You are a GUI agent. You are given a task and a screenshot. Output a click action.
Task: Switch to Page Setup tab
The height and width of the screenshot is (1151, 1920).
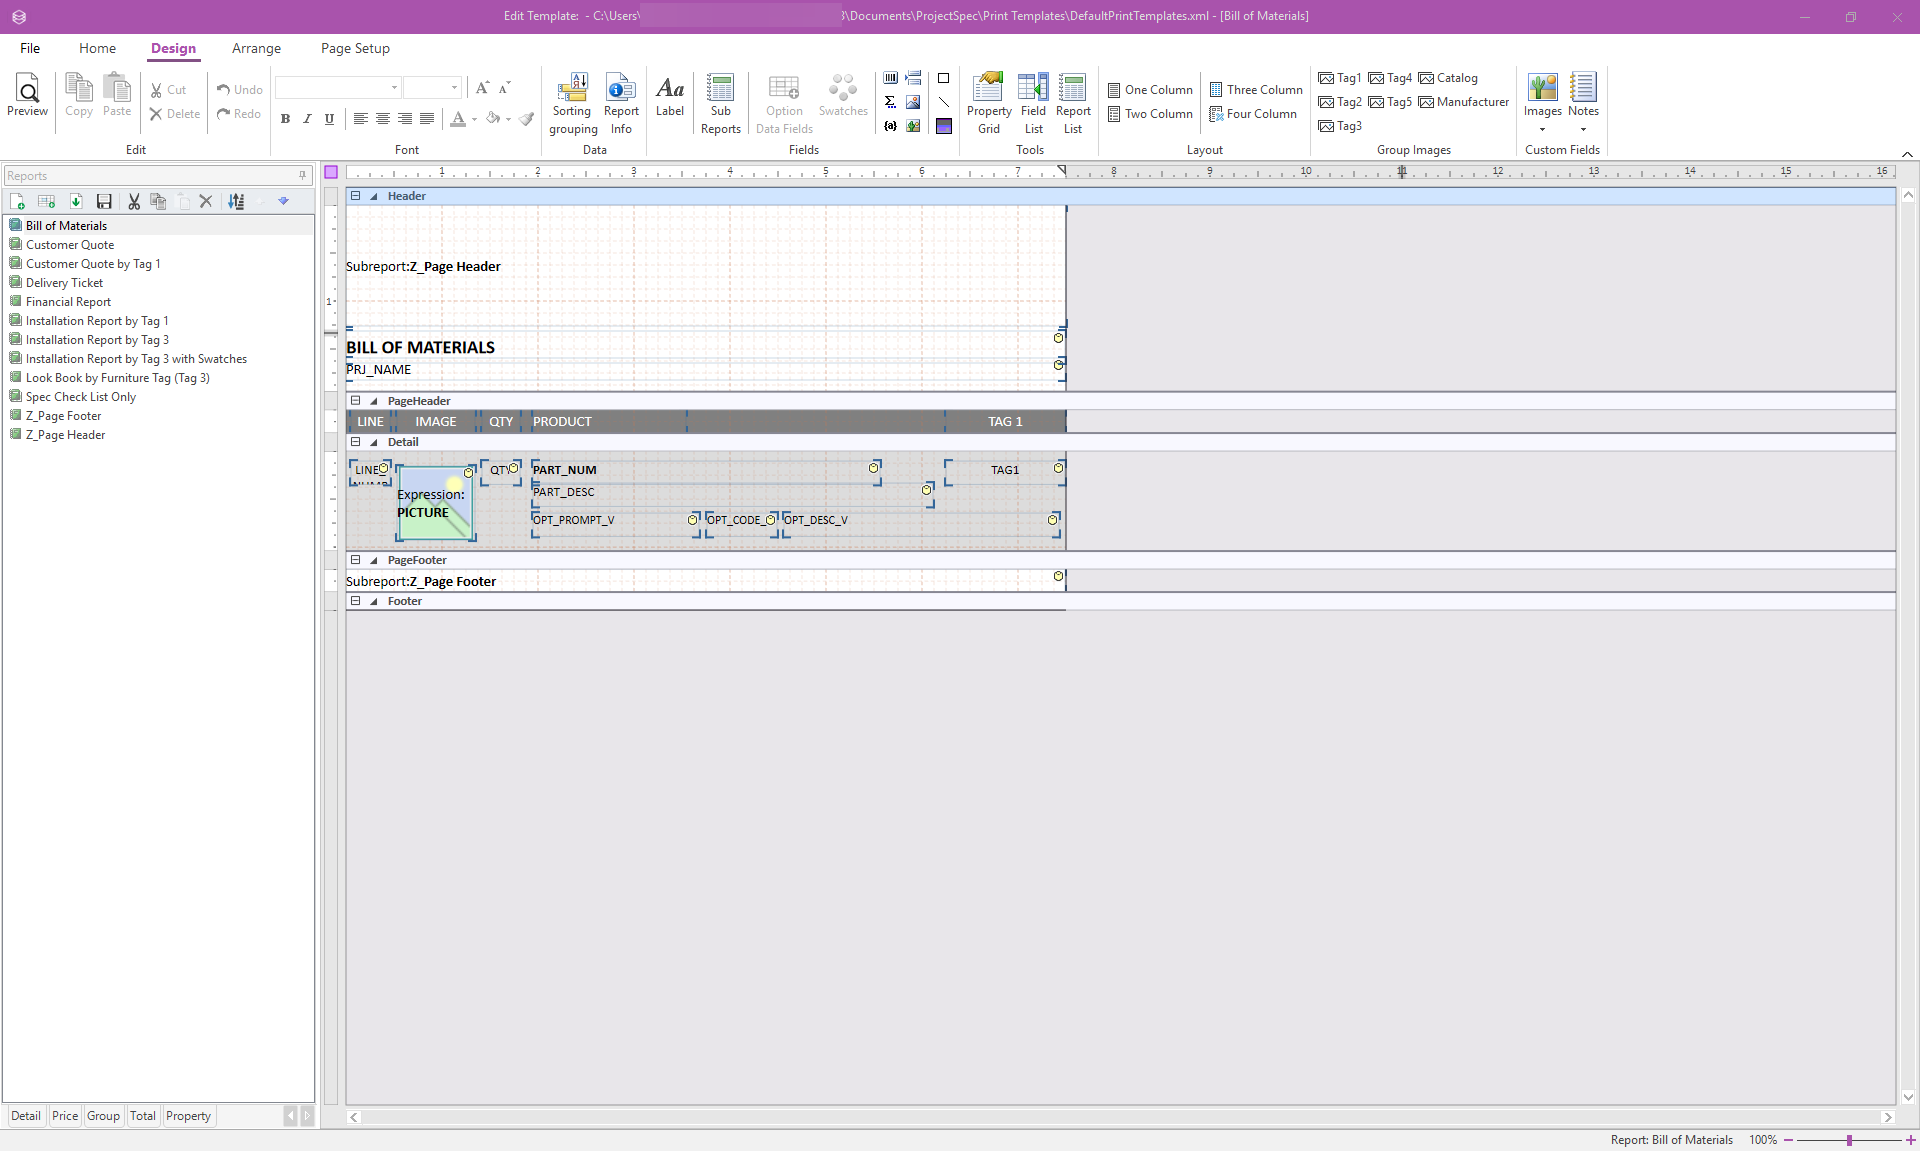[x=355, y=48]
